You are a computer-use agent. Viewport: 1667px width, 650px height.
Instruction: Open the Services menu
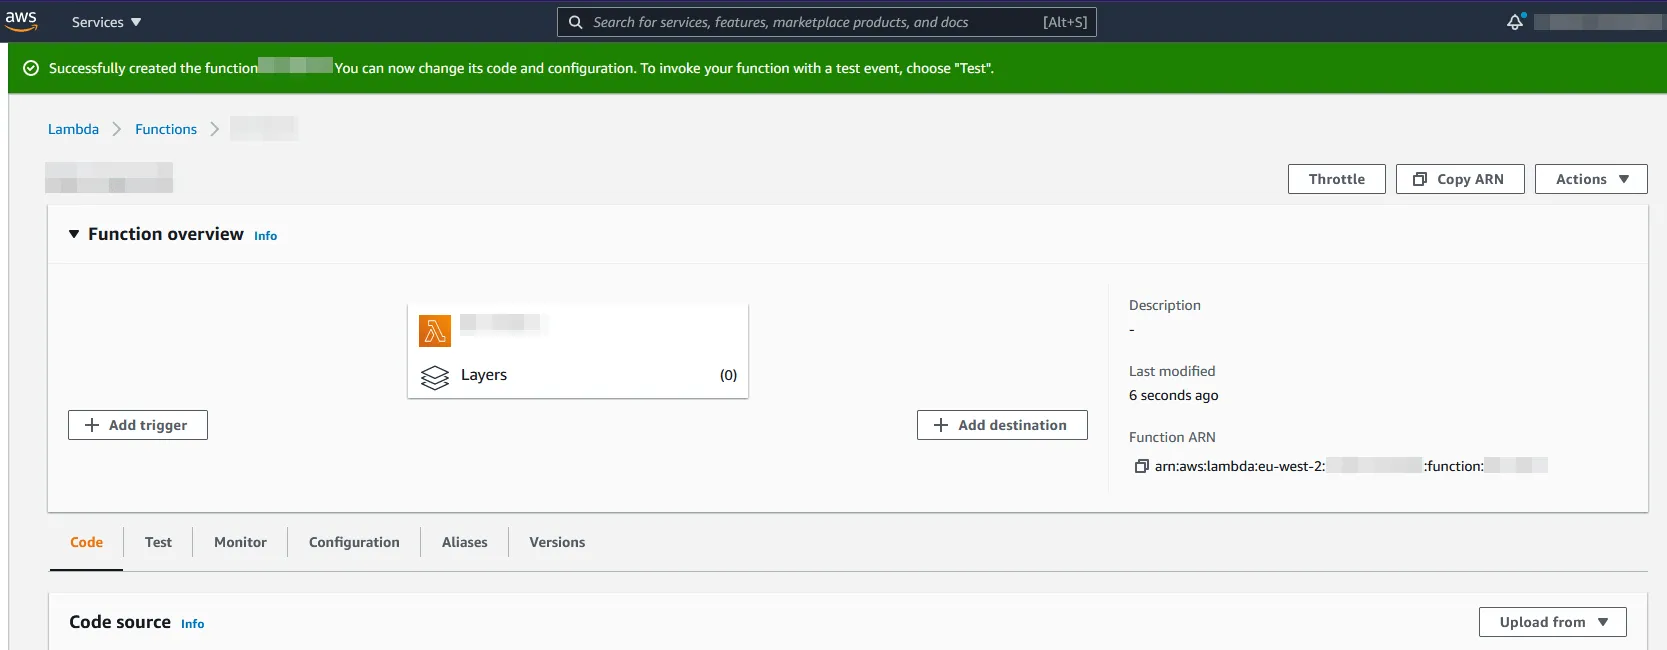[x=106, y=22]
